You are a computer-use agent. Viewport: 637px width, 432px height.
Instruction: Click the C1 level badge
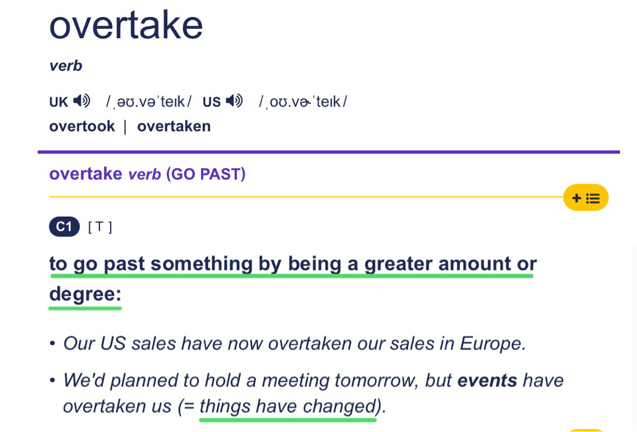(x=64, y=226)
